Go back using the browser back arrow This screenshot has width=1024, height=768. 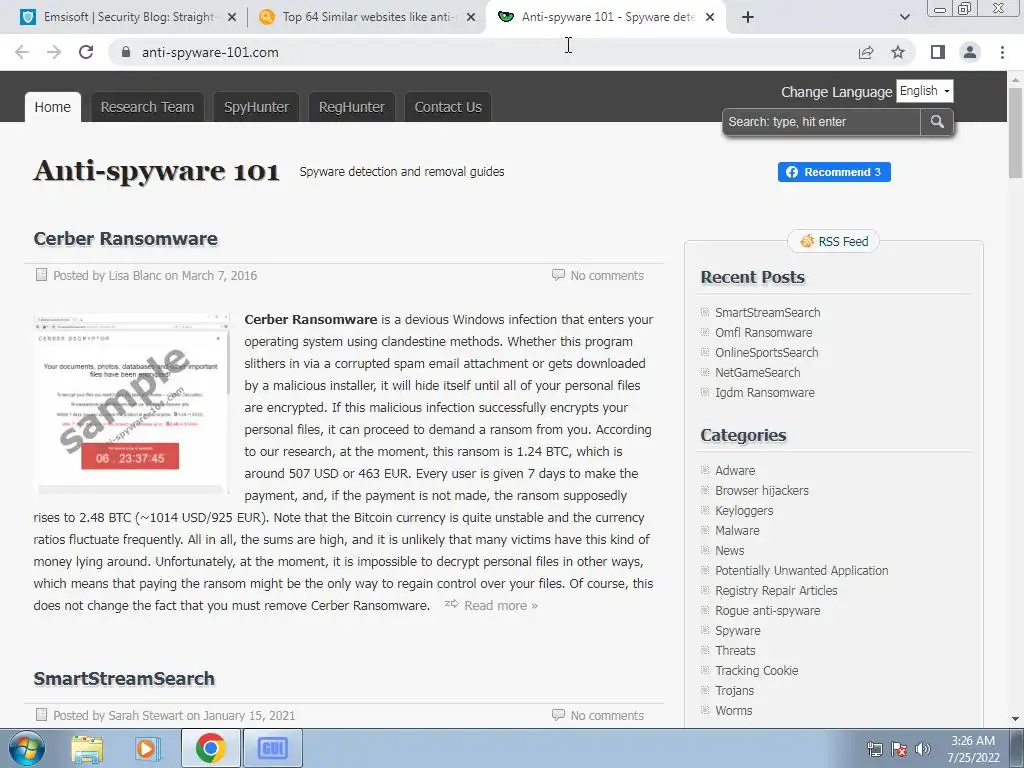22,52
